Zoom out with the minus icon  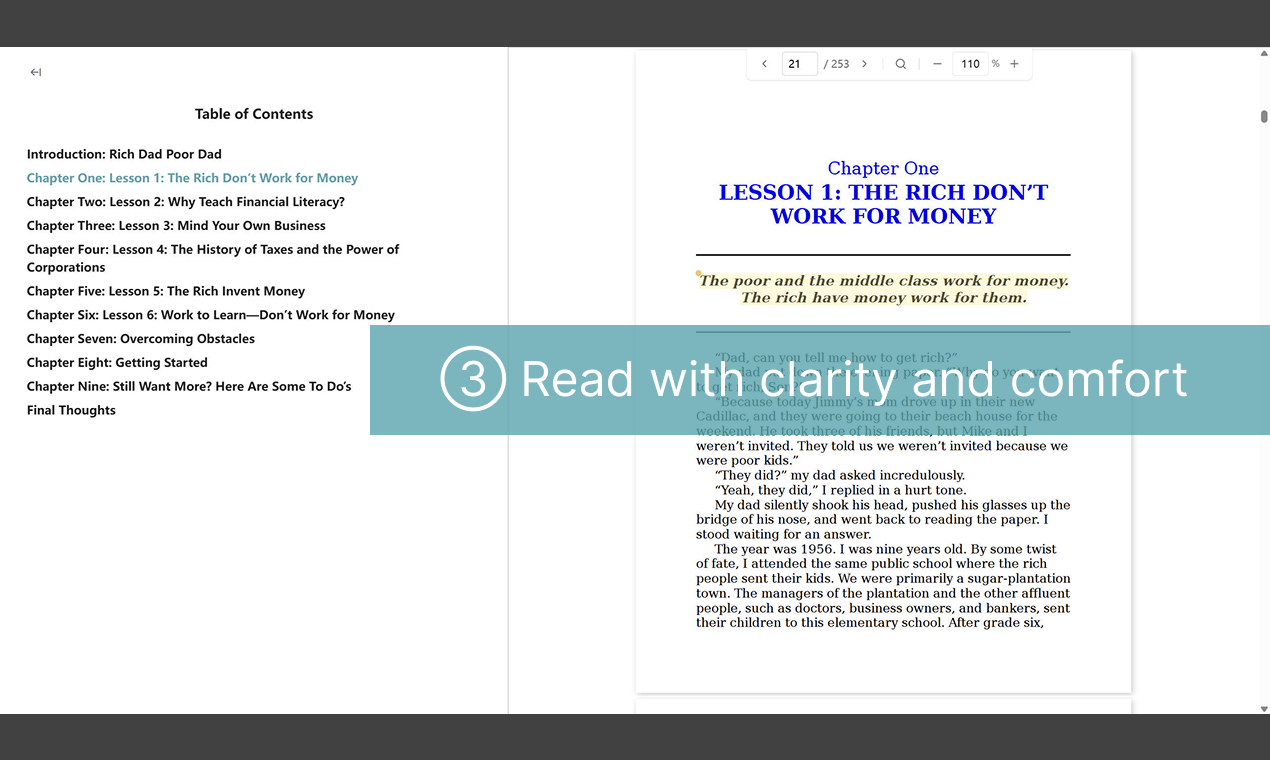[x=937, y=64]
